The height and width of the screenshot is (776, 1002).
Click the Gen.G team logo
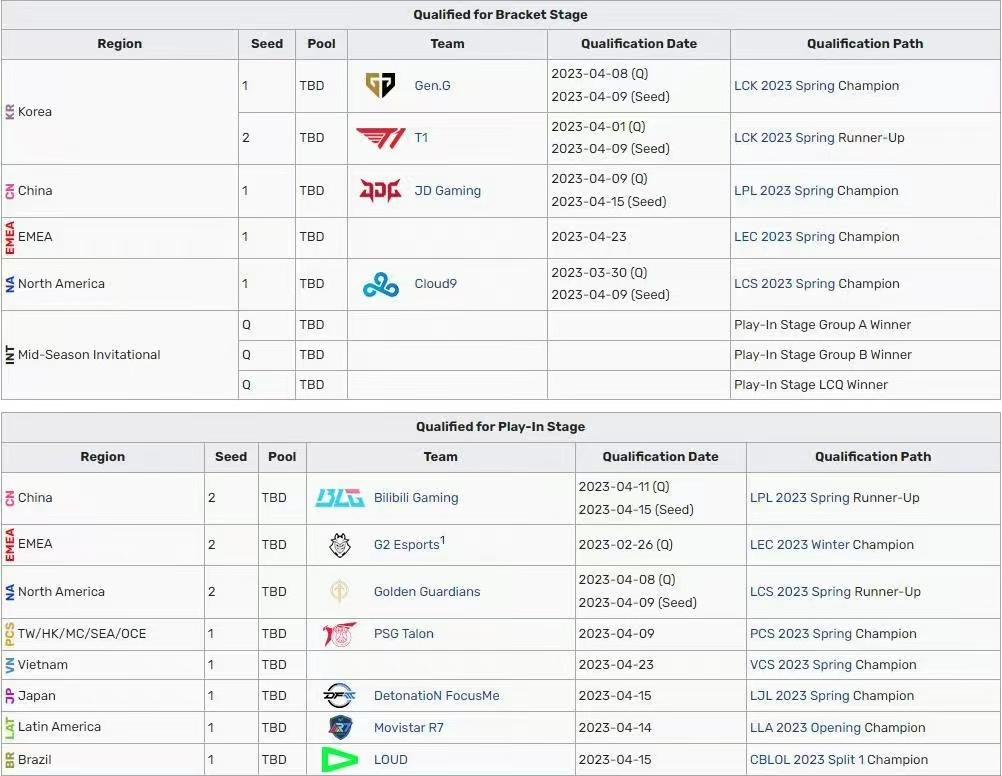pos(380,85)
